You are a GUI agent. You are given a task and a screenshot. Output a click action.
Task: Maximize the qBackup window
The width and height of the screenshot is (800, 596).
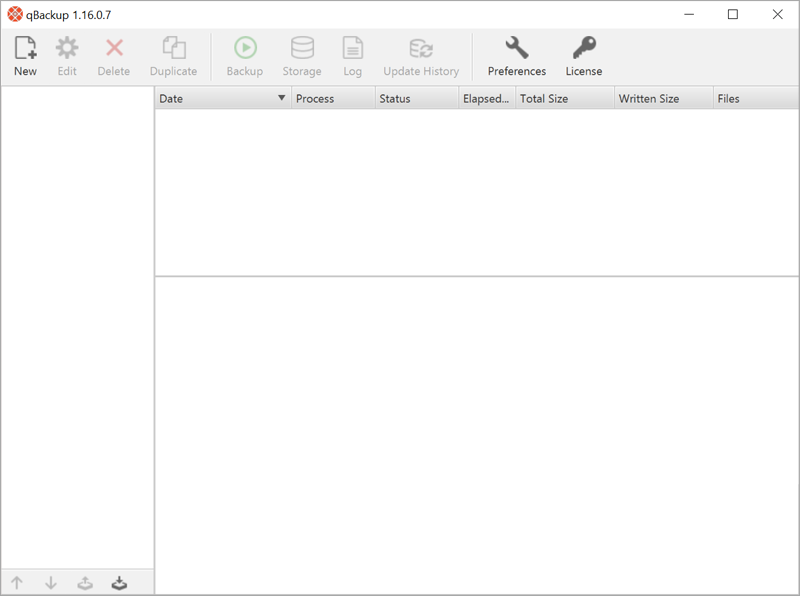(733, 14)
